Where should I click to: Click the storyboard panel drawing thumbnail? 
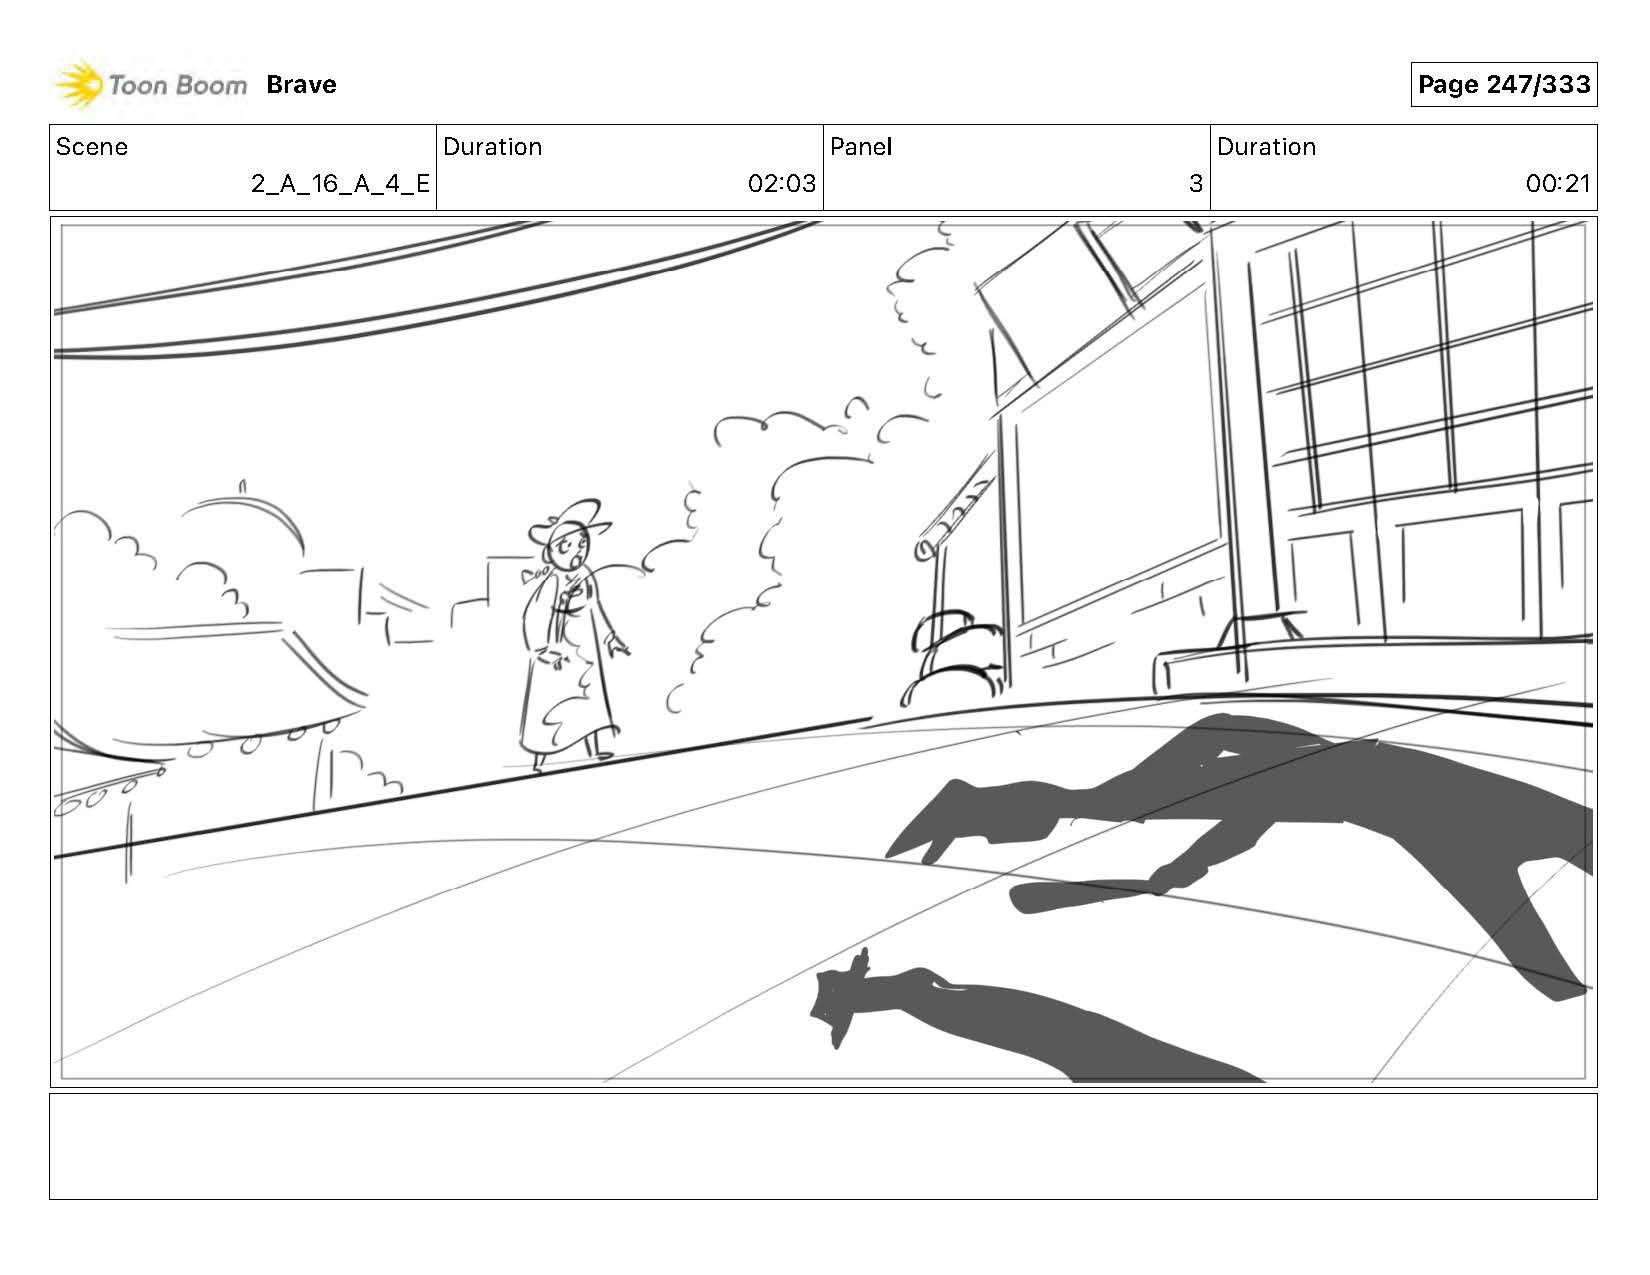coord(823,651)
